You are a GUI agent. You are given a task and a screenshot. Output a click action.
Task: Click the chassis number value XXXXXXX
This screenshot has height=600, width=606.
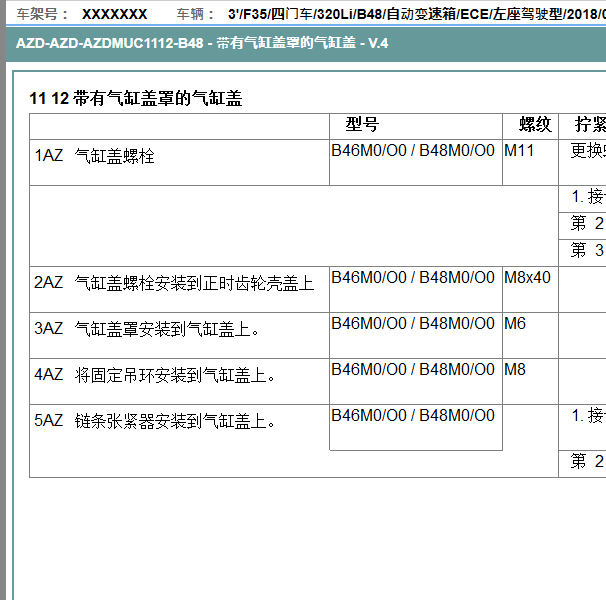pyautogui.click(x=114, y=14)
